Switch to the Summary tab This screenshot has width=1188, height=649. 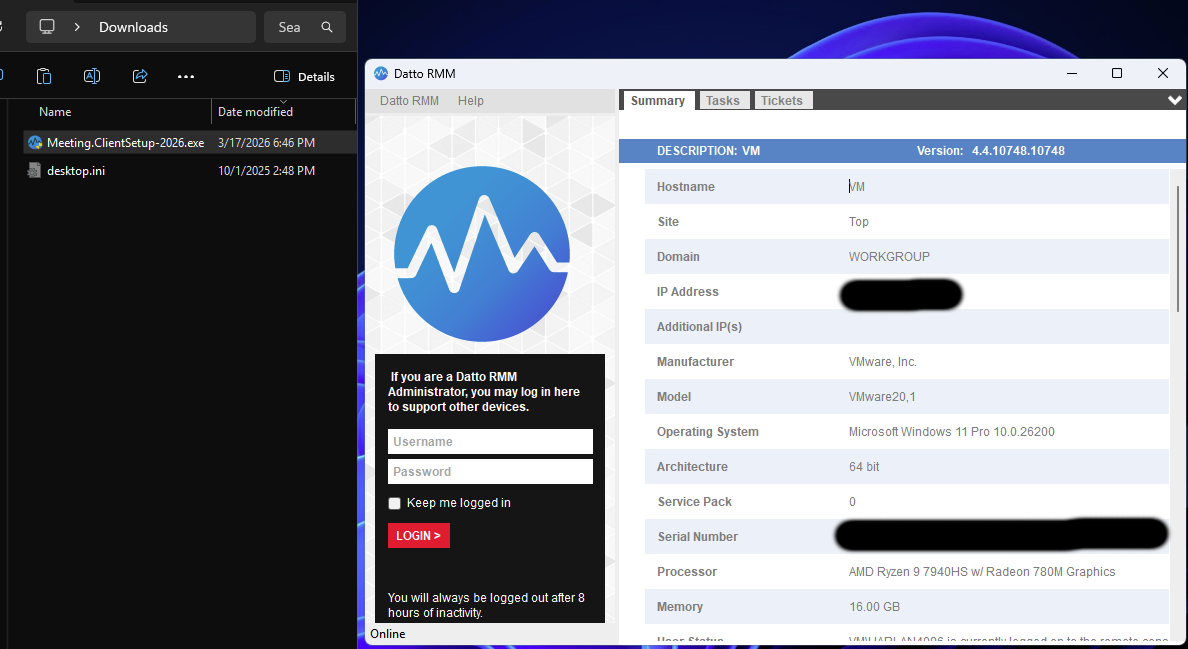658,101
